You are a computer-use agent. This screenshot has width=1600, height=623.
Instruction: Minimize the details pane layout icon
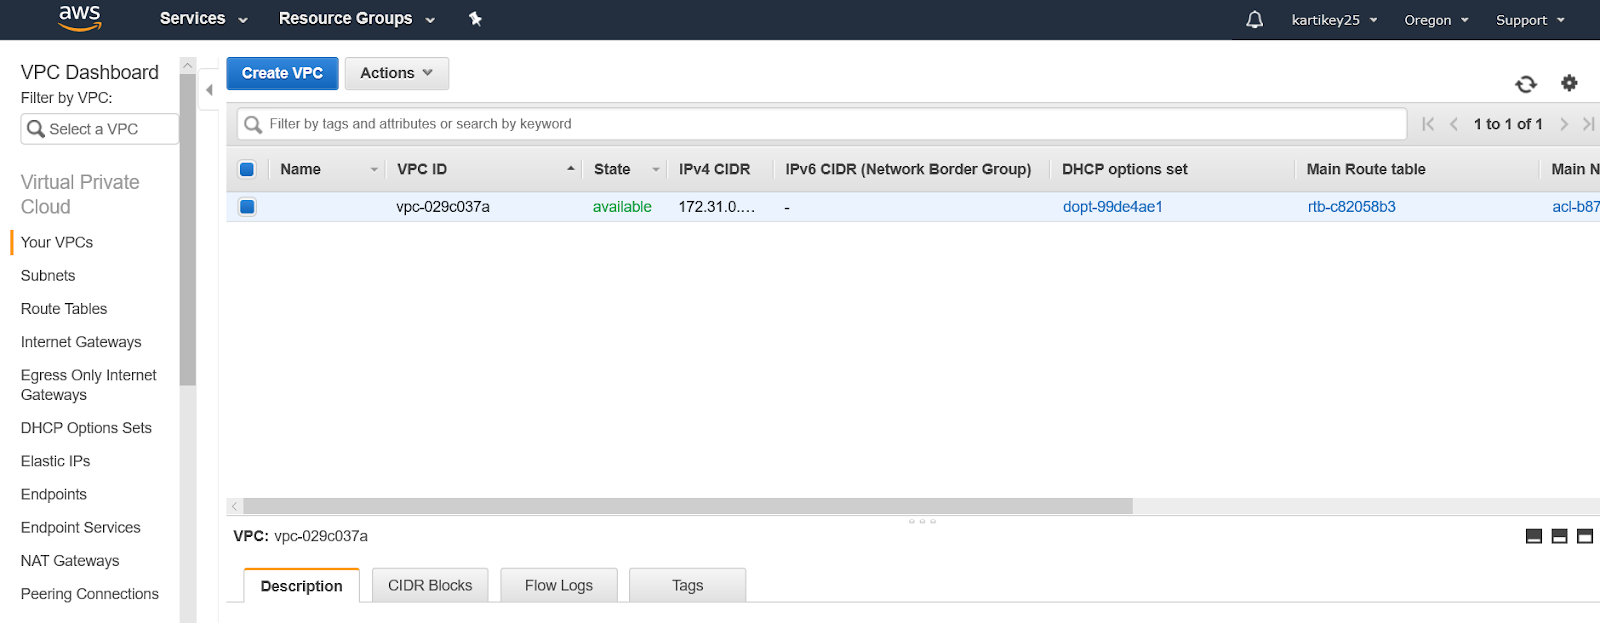point(1534,536)
